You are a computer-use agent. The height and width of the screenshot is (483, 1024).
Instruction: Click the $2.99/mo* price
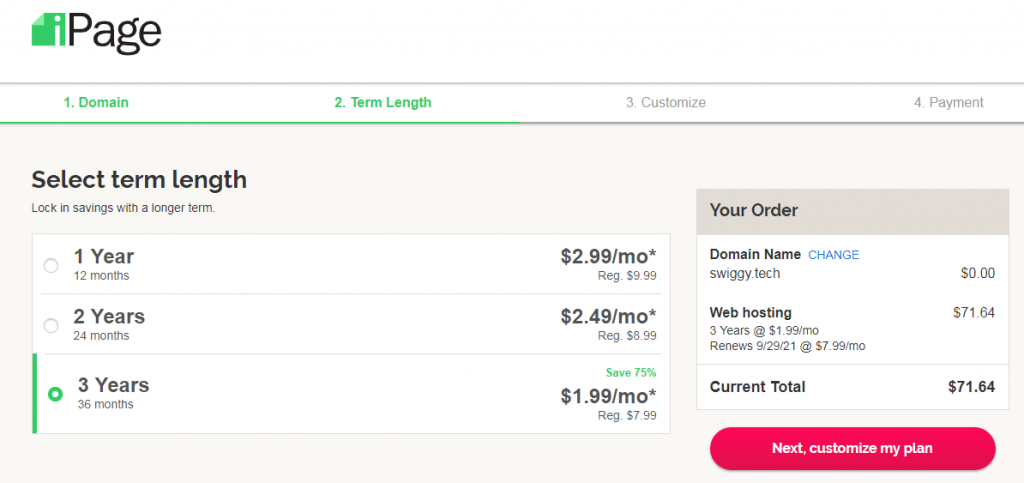pos(608,257)
